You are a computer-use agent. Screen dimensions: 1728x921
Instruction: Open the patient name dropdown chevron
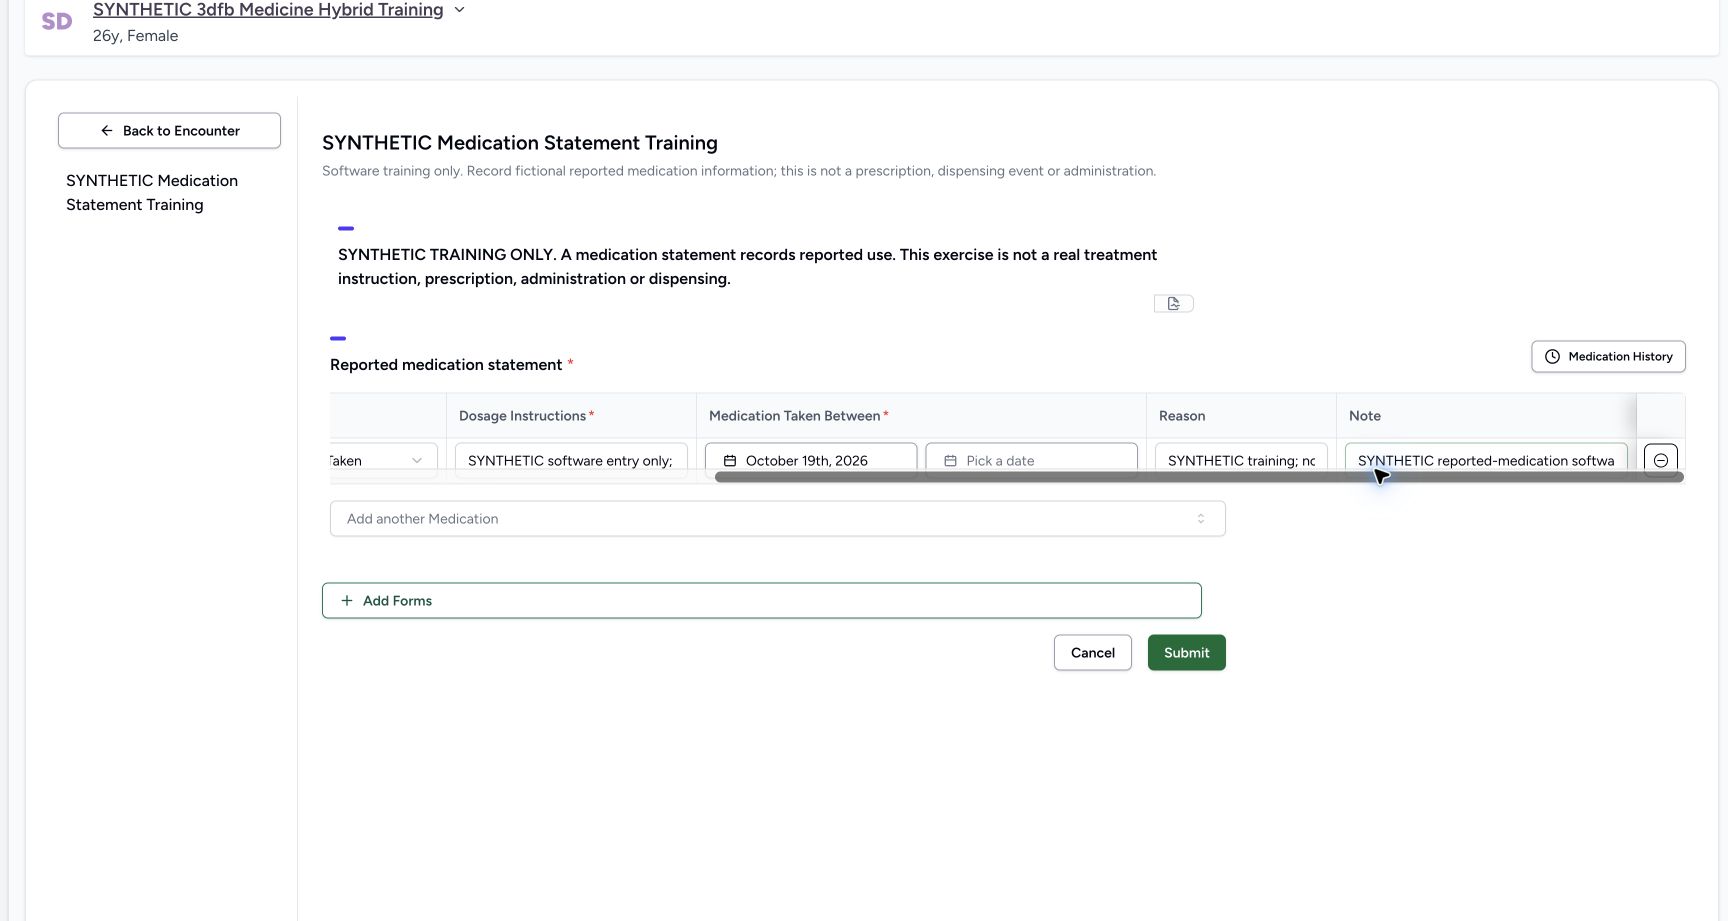(459, 10)
